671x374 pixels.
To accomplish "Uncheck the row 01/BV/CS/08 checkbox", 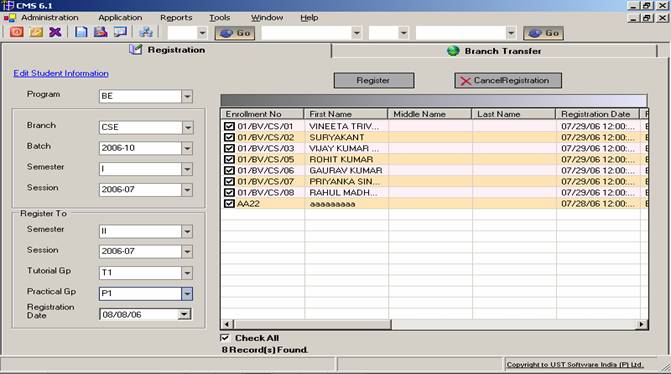I will coord(229,193).
